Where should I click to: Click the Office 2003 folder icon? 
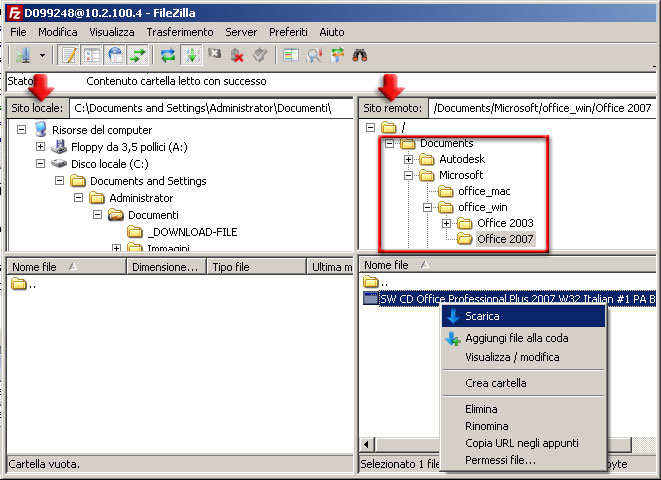(465, 223)
